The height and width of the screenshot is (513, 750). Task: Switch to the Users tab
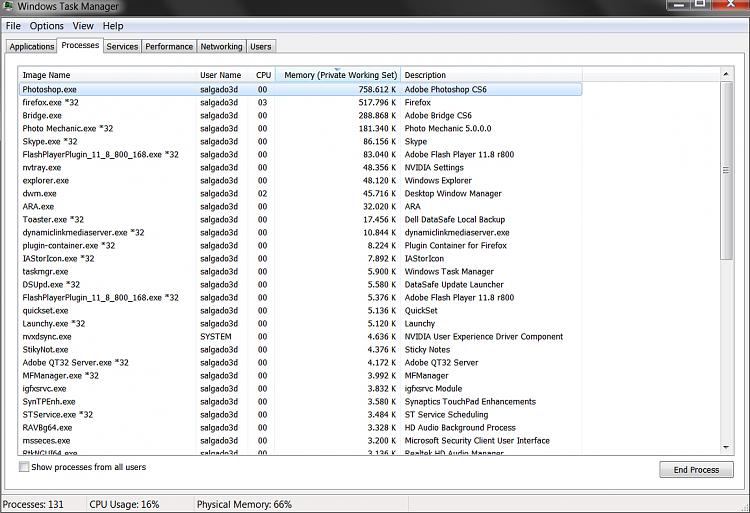[261, 46]
